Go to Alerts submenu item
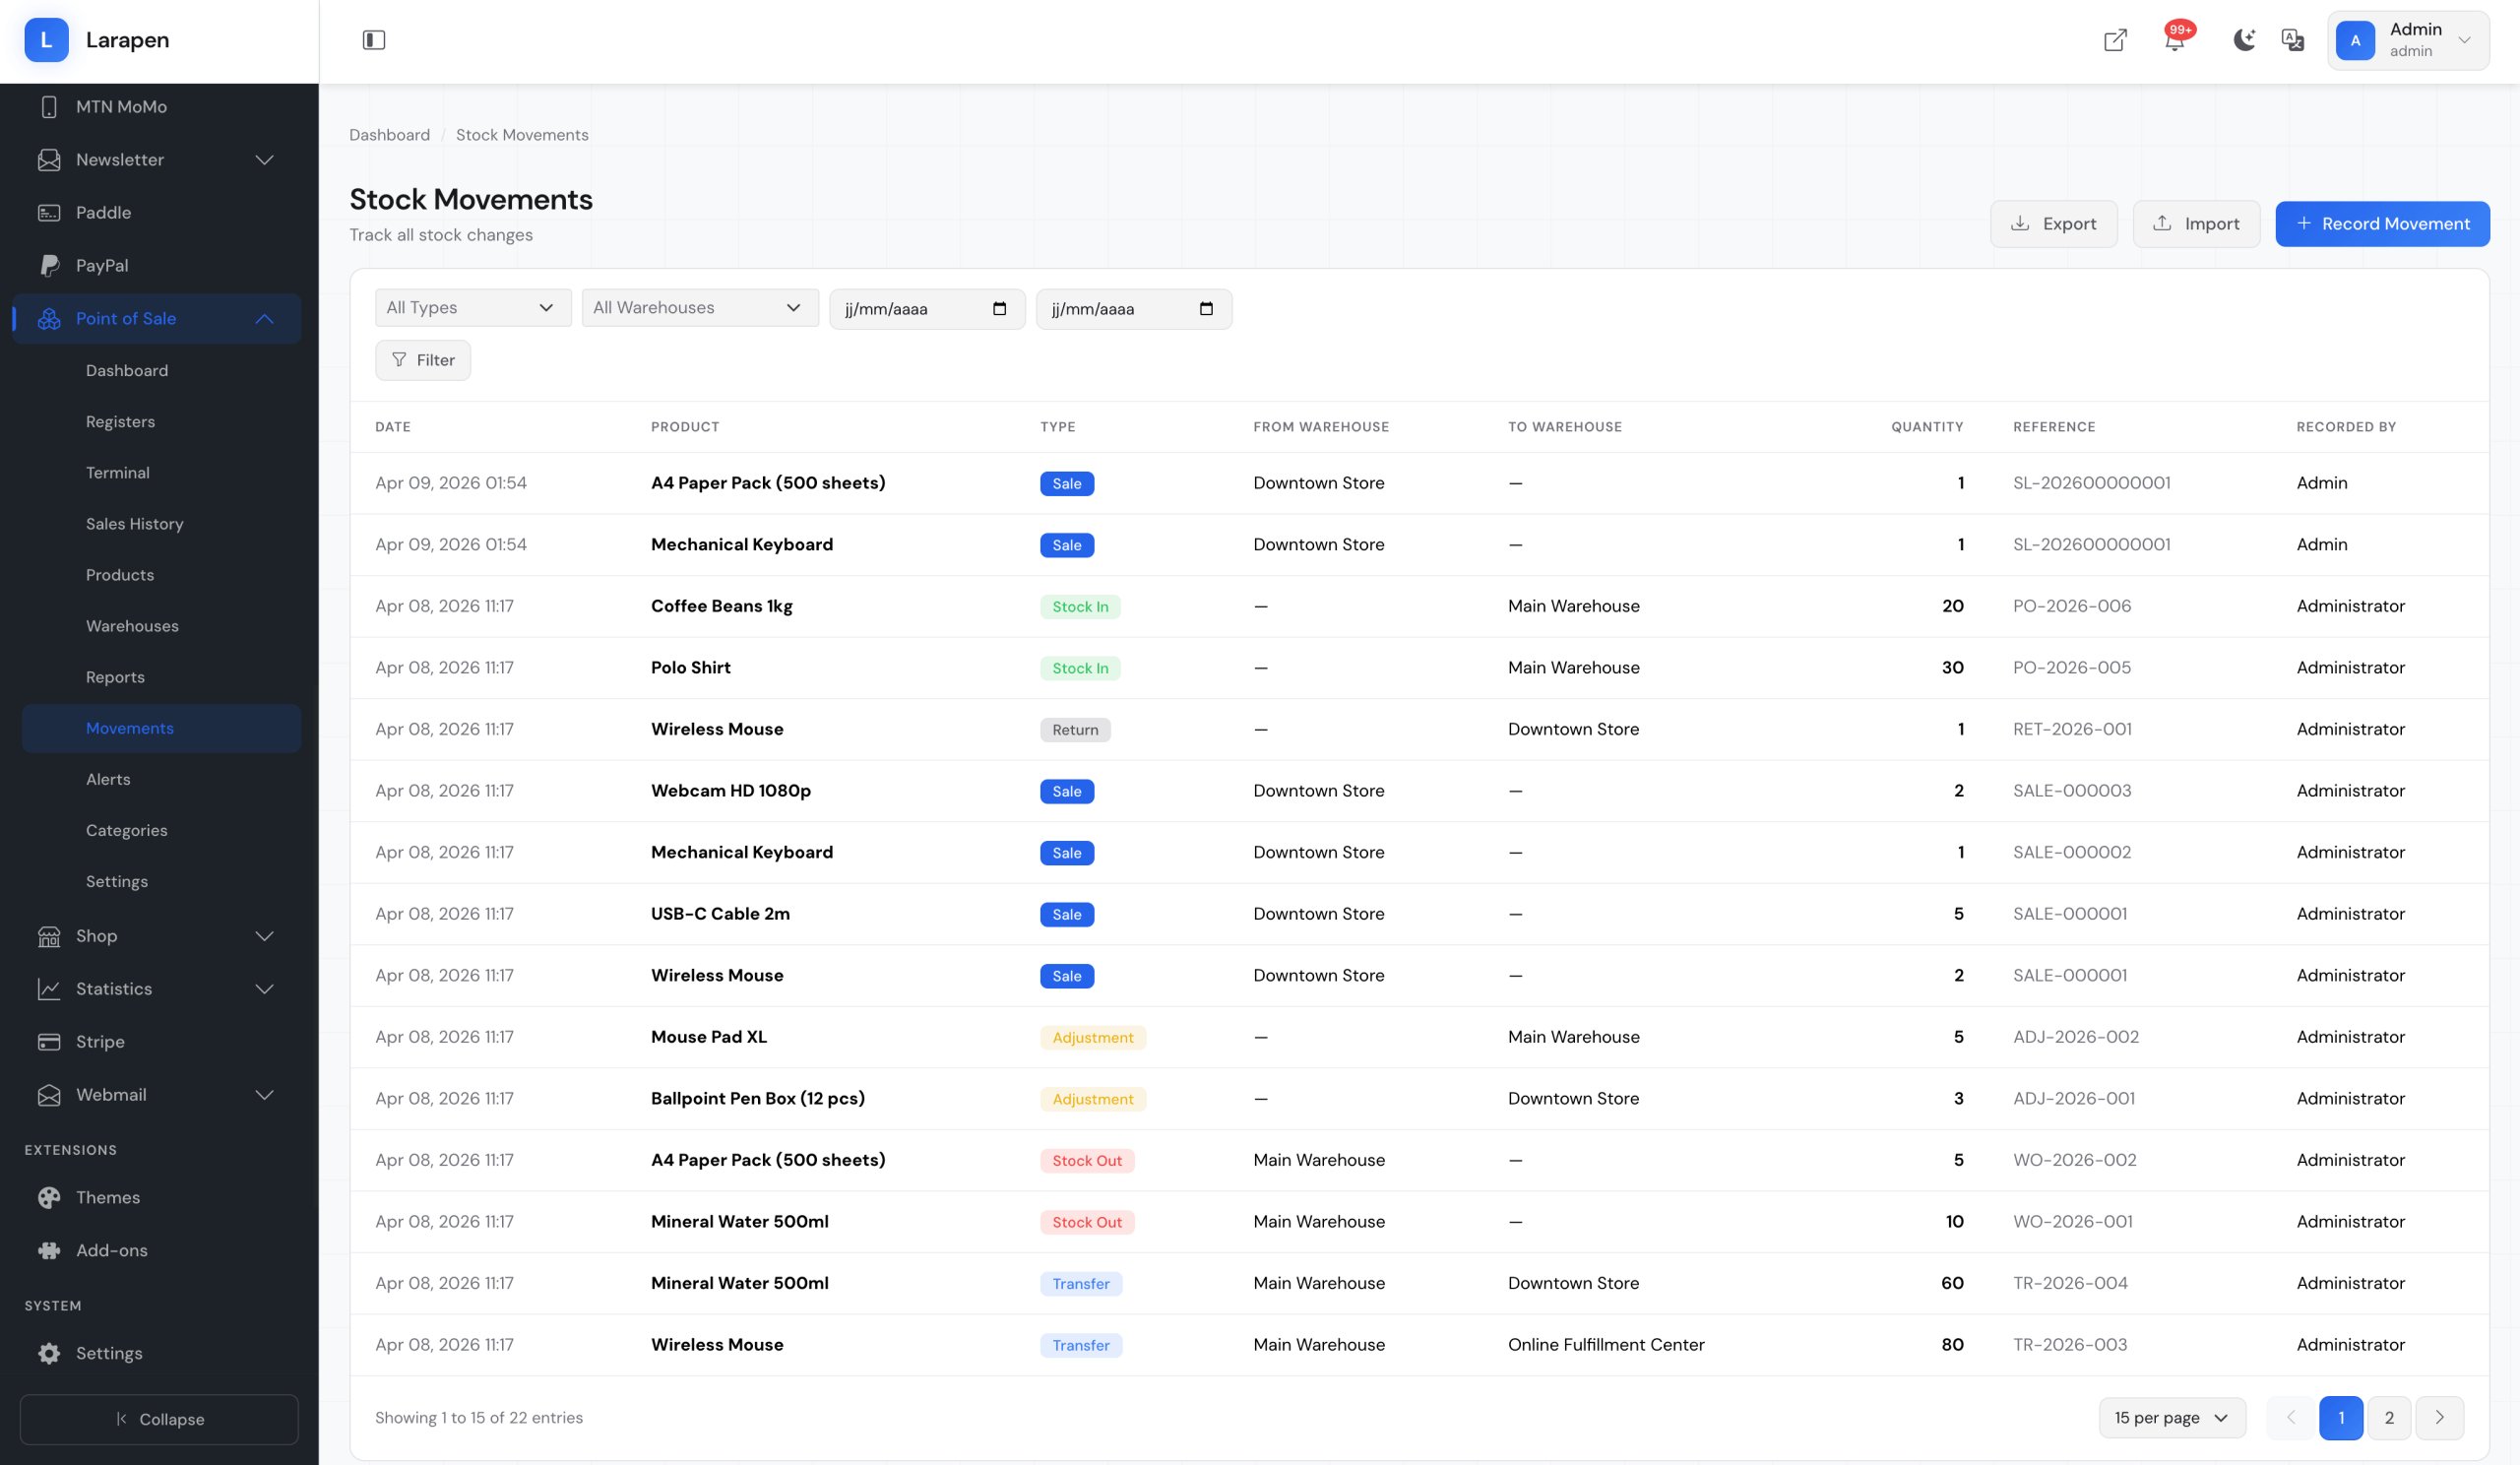This screenshot has width=2520, height=1465. (108, 779)
